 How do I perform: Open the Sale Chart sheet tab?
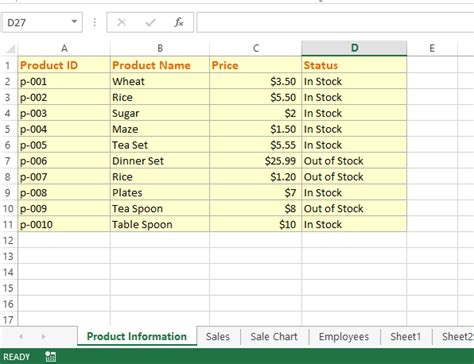pyautogui.click(x=274, y=336)
